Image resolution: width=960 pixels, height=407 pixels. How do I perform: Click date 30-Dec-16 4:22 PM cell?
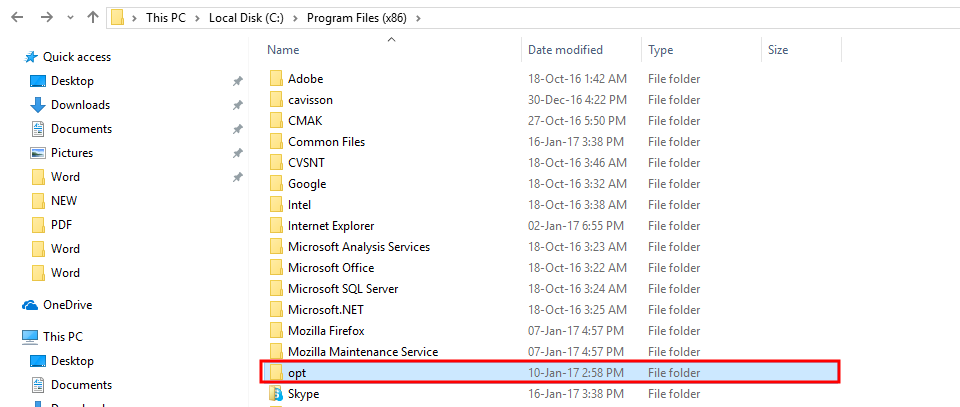(576, 100)
